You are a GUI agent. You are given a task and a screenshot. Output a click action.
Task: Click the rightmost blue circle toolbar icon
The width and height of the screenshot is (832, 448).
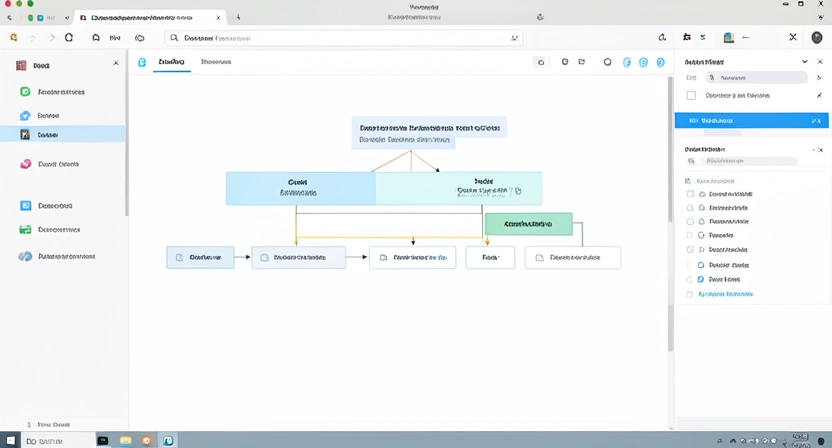(x=660, y=62)
